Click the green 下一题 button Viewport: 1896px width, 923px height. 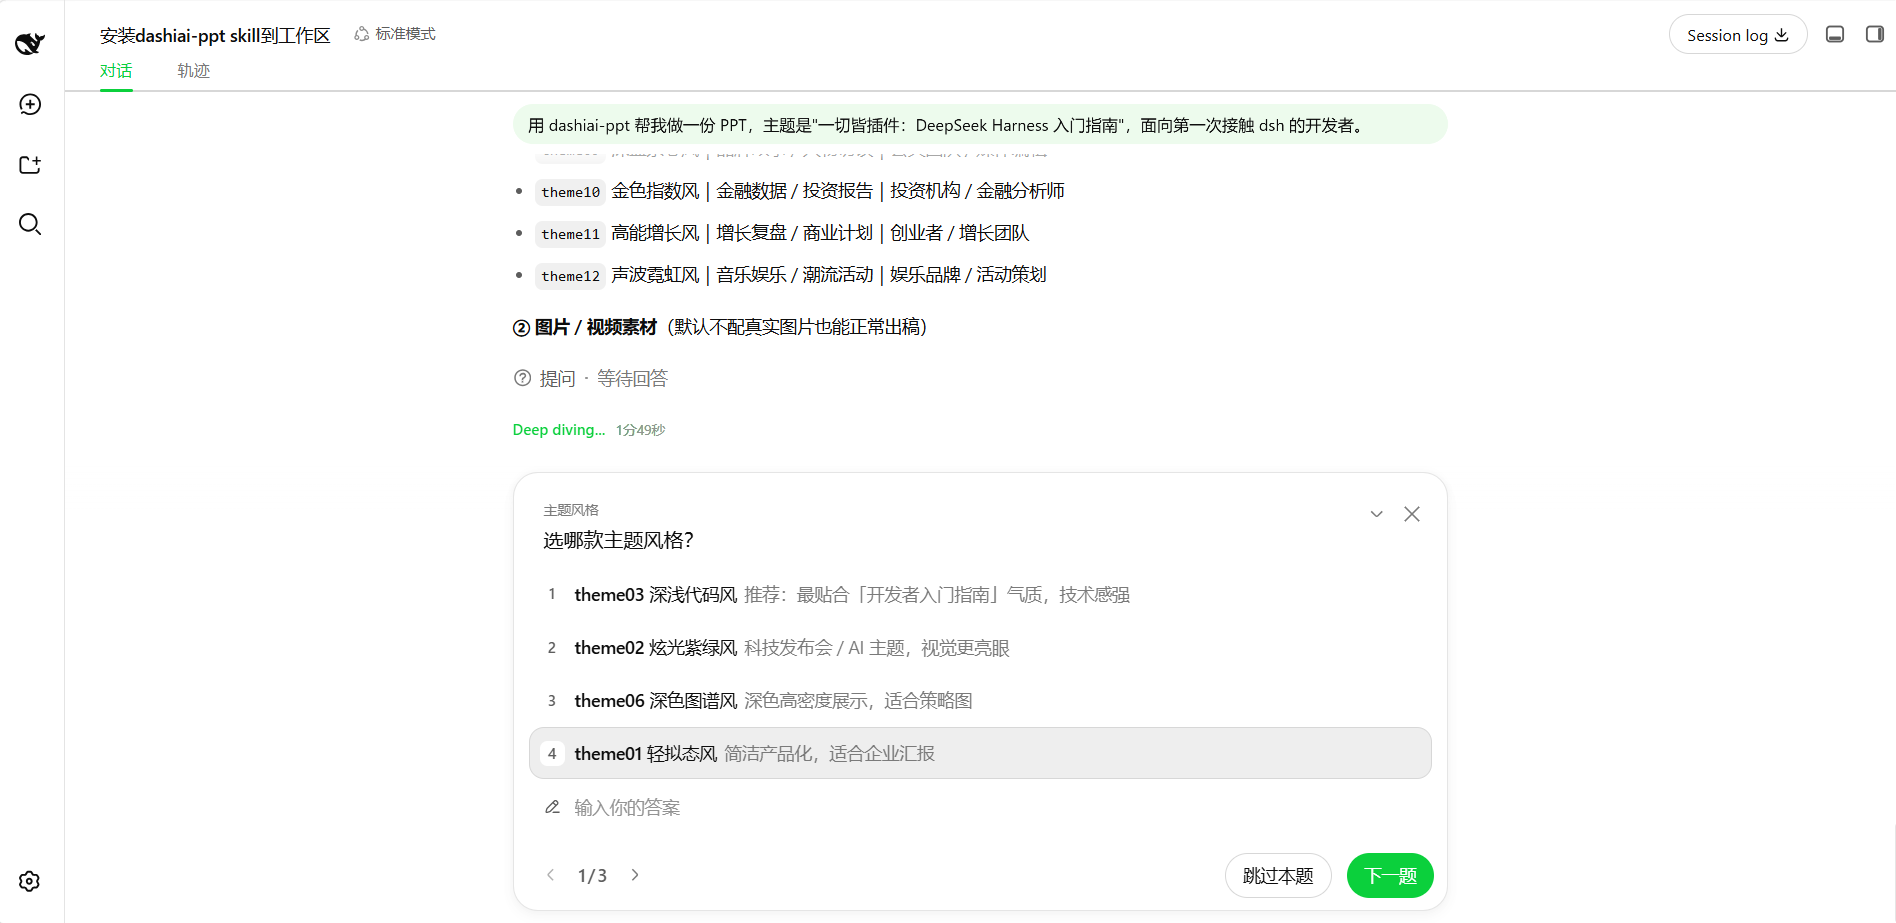click(x=1390, y=876)
